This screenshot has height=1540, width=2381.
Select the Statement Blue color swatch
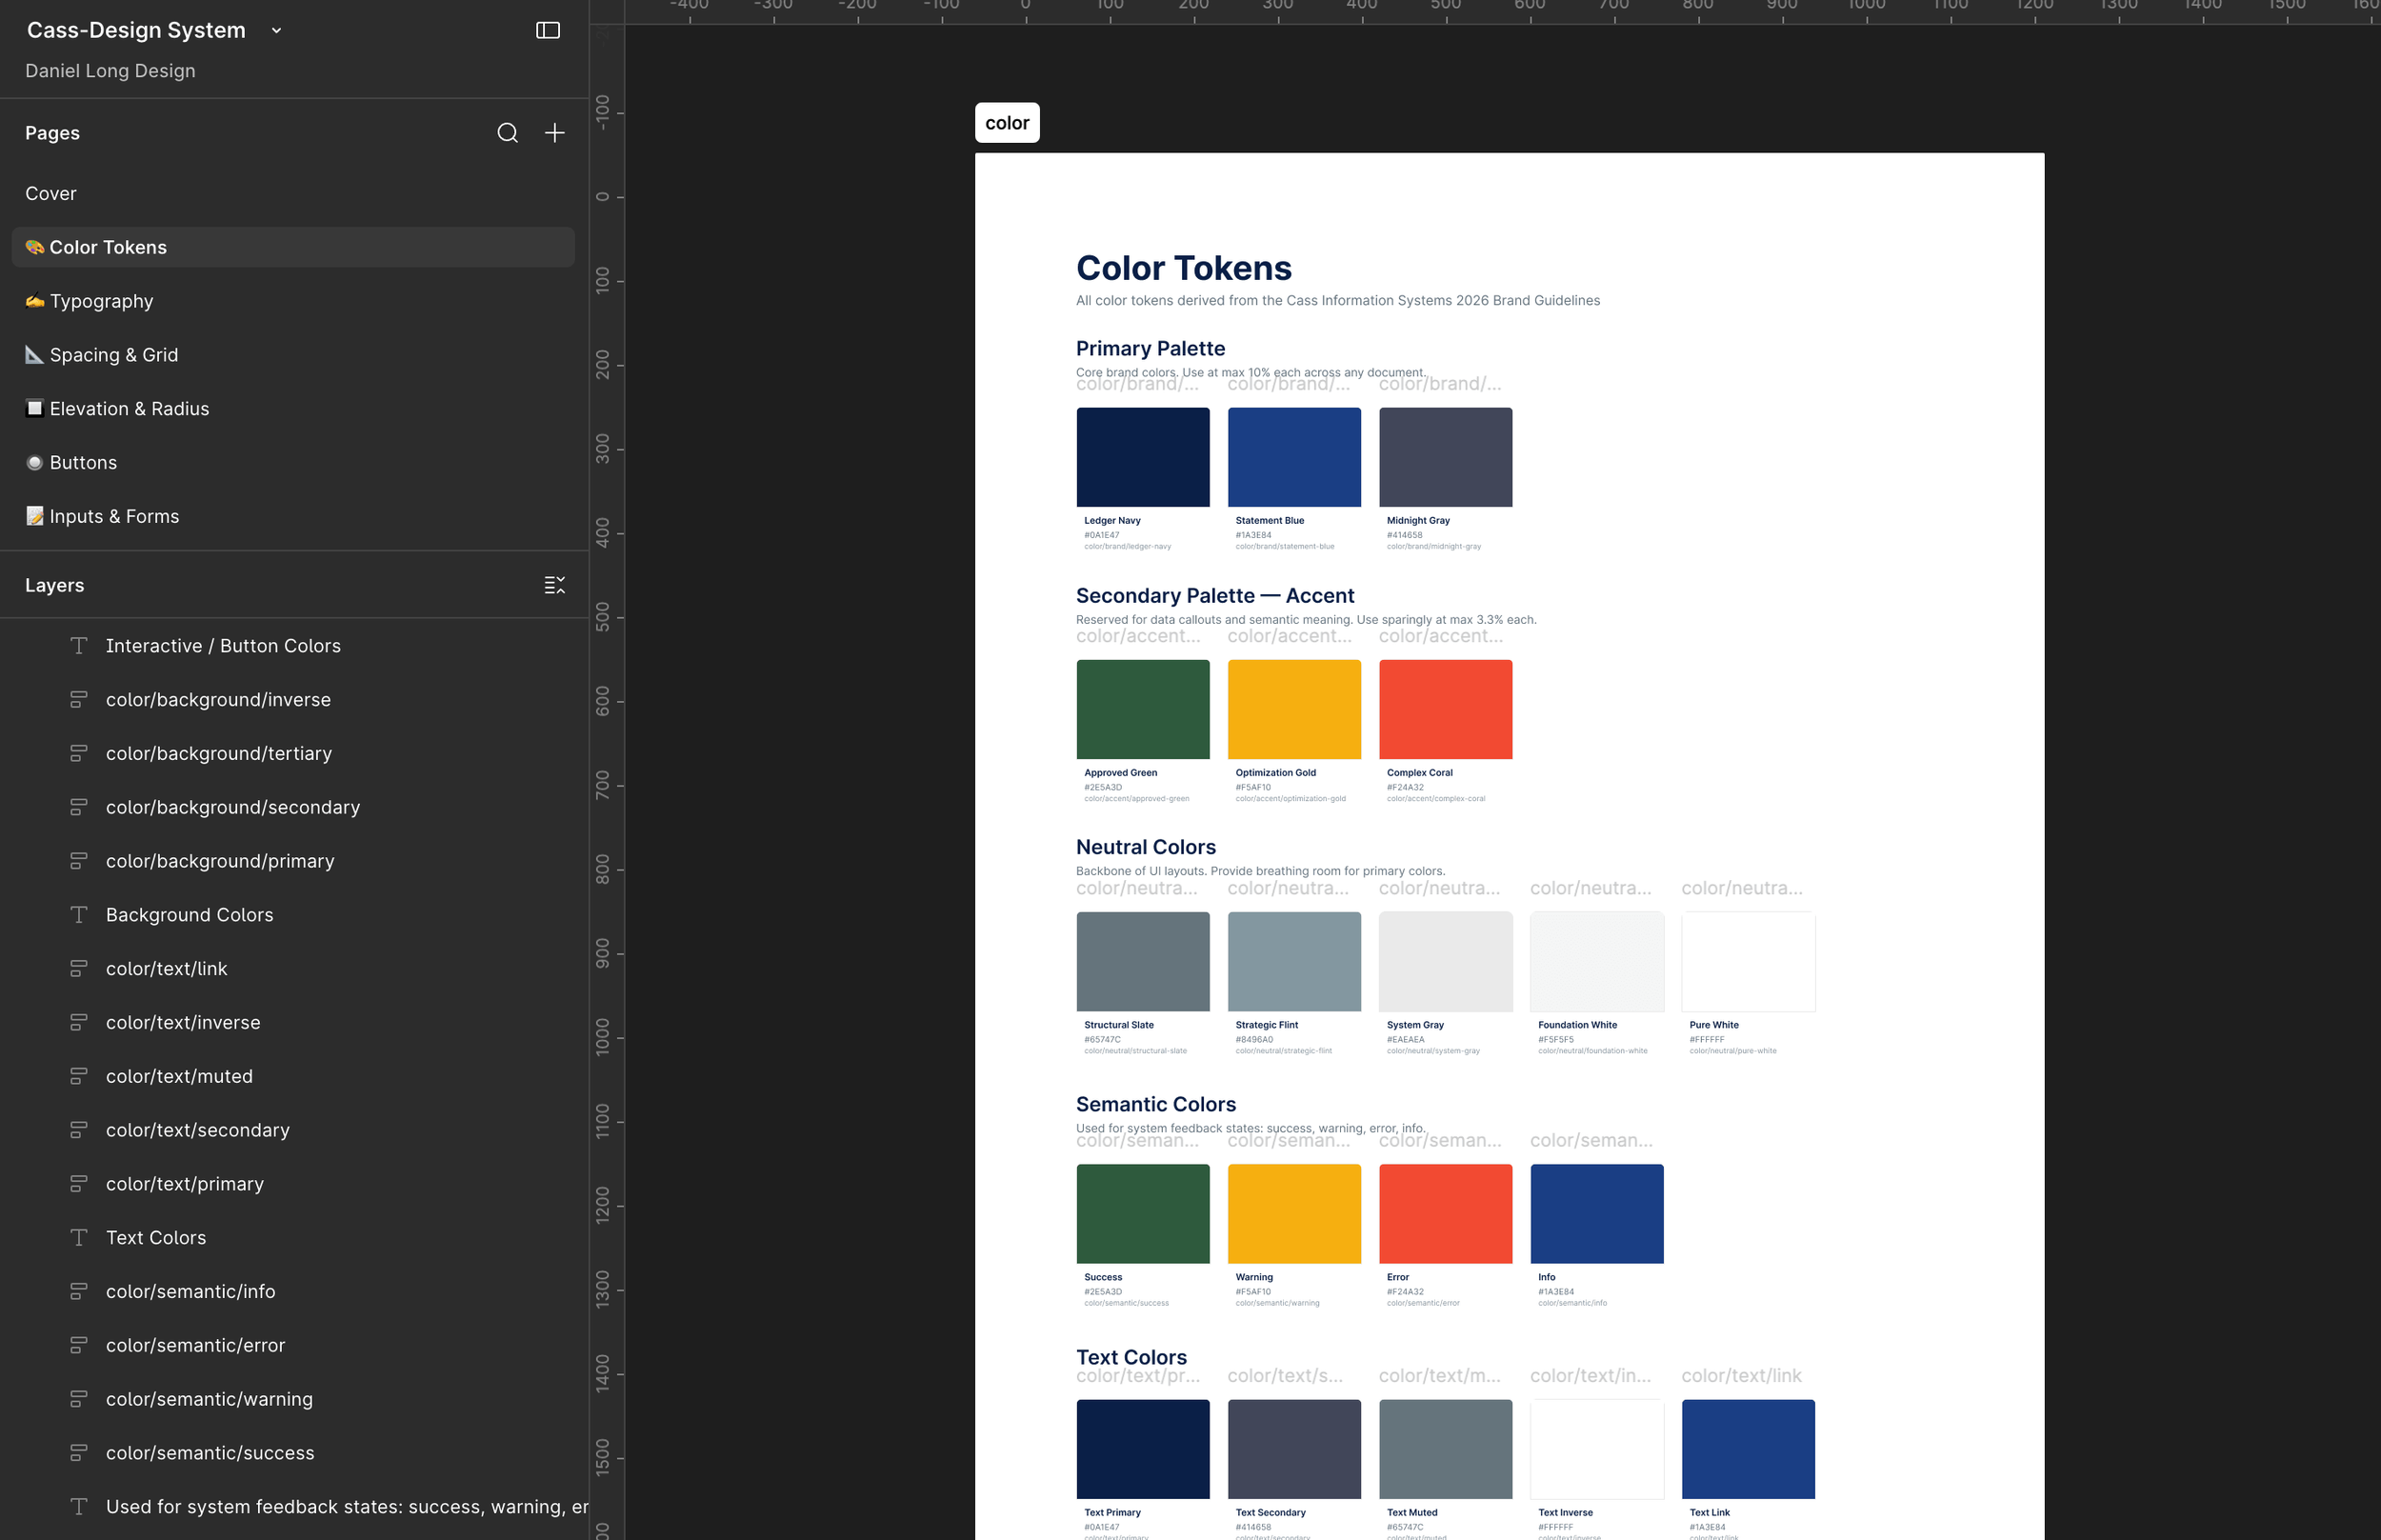pyautogui.click(x=1294, y=457)
